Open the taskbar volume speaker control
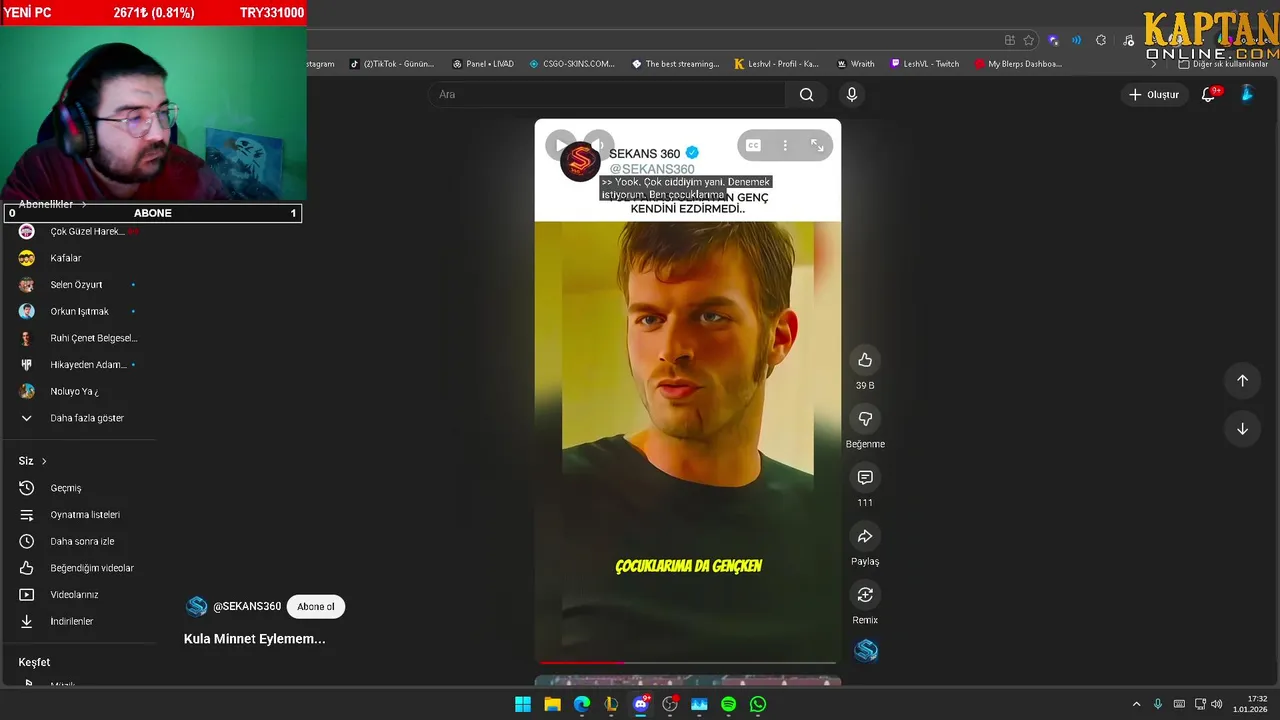The width and height of the screenshot is (1280, 720). coord(1217,704)
